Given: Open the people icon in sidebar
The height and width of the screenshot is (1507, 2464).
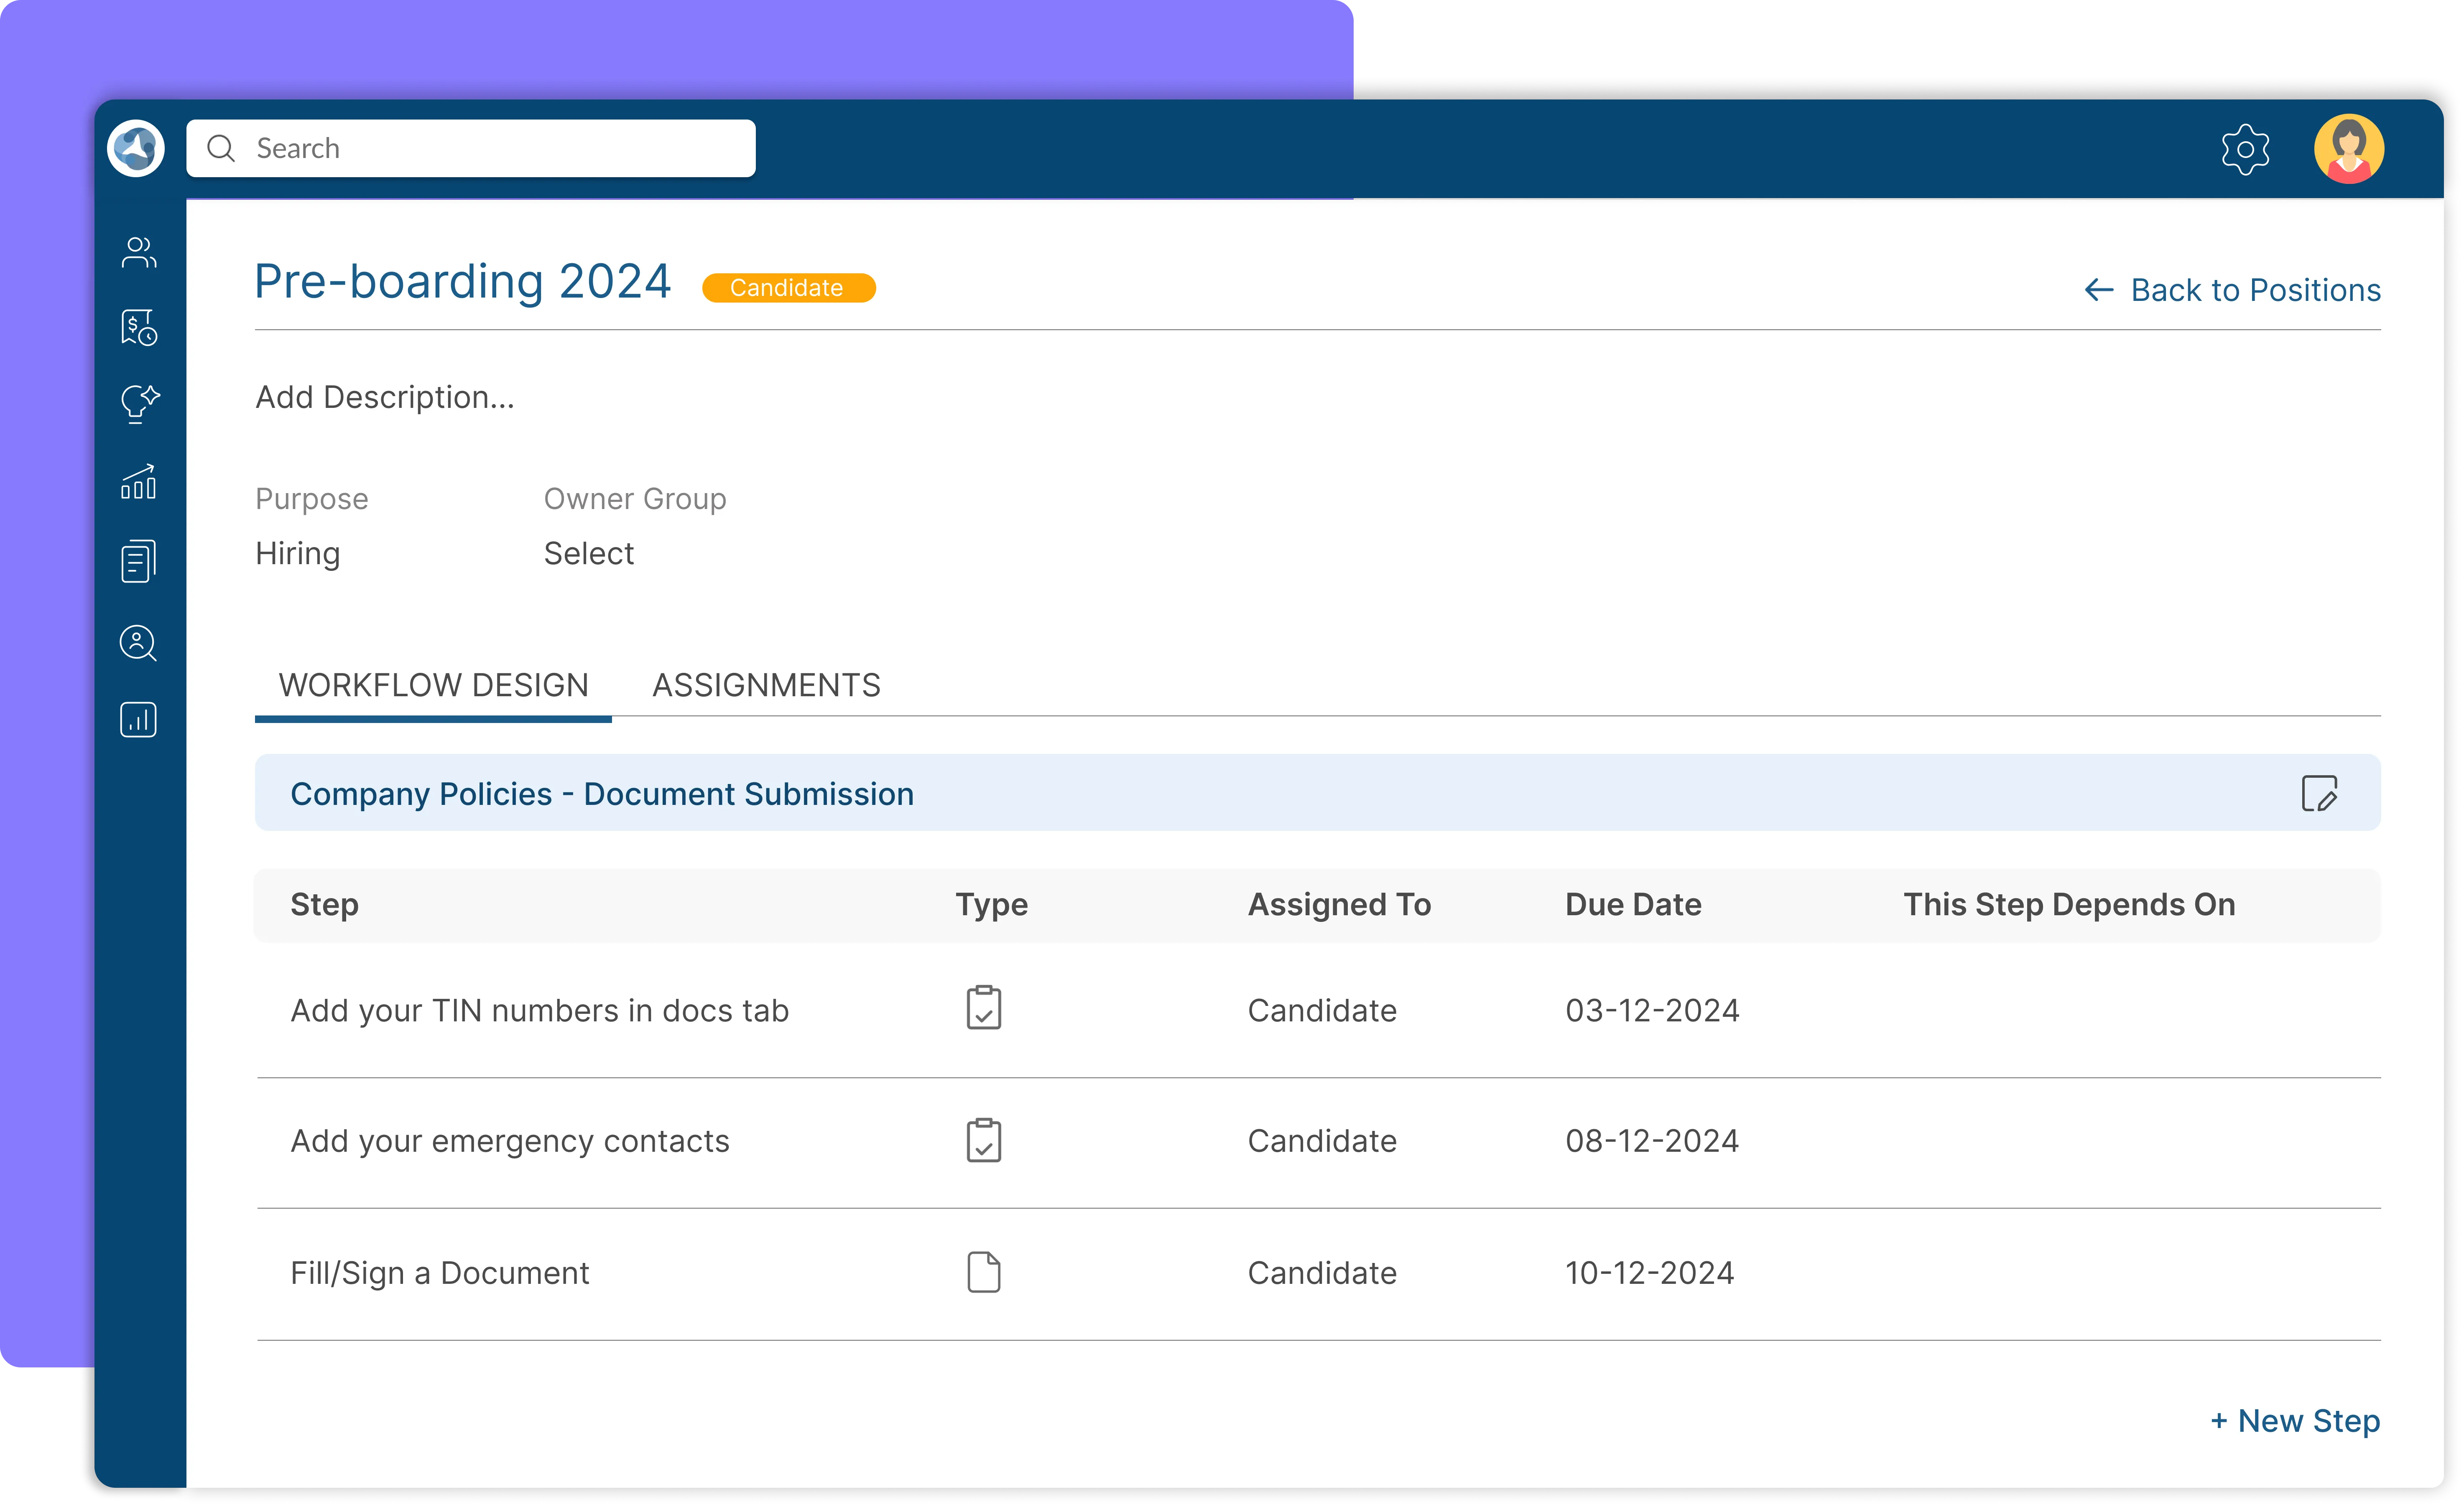Looking at the screenshot, I should 138,253.
